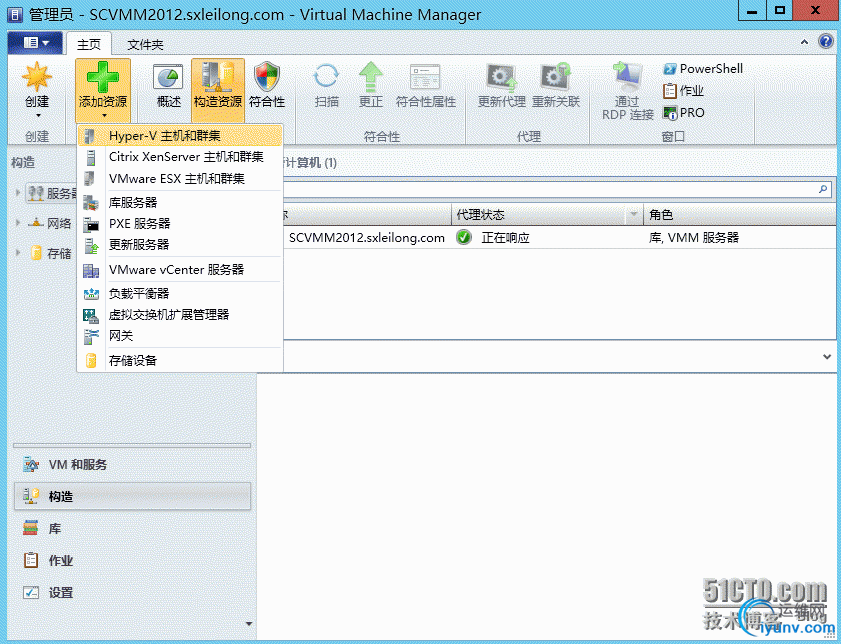Select Hyper-V 主机和群集 menu entry
The image size is (841, 644).
tap(180, 136)
